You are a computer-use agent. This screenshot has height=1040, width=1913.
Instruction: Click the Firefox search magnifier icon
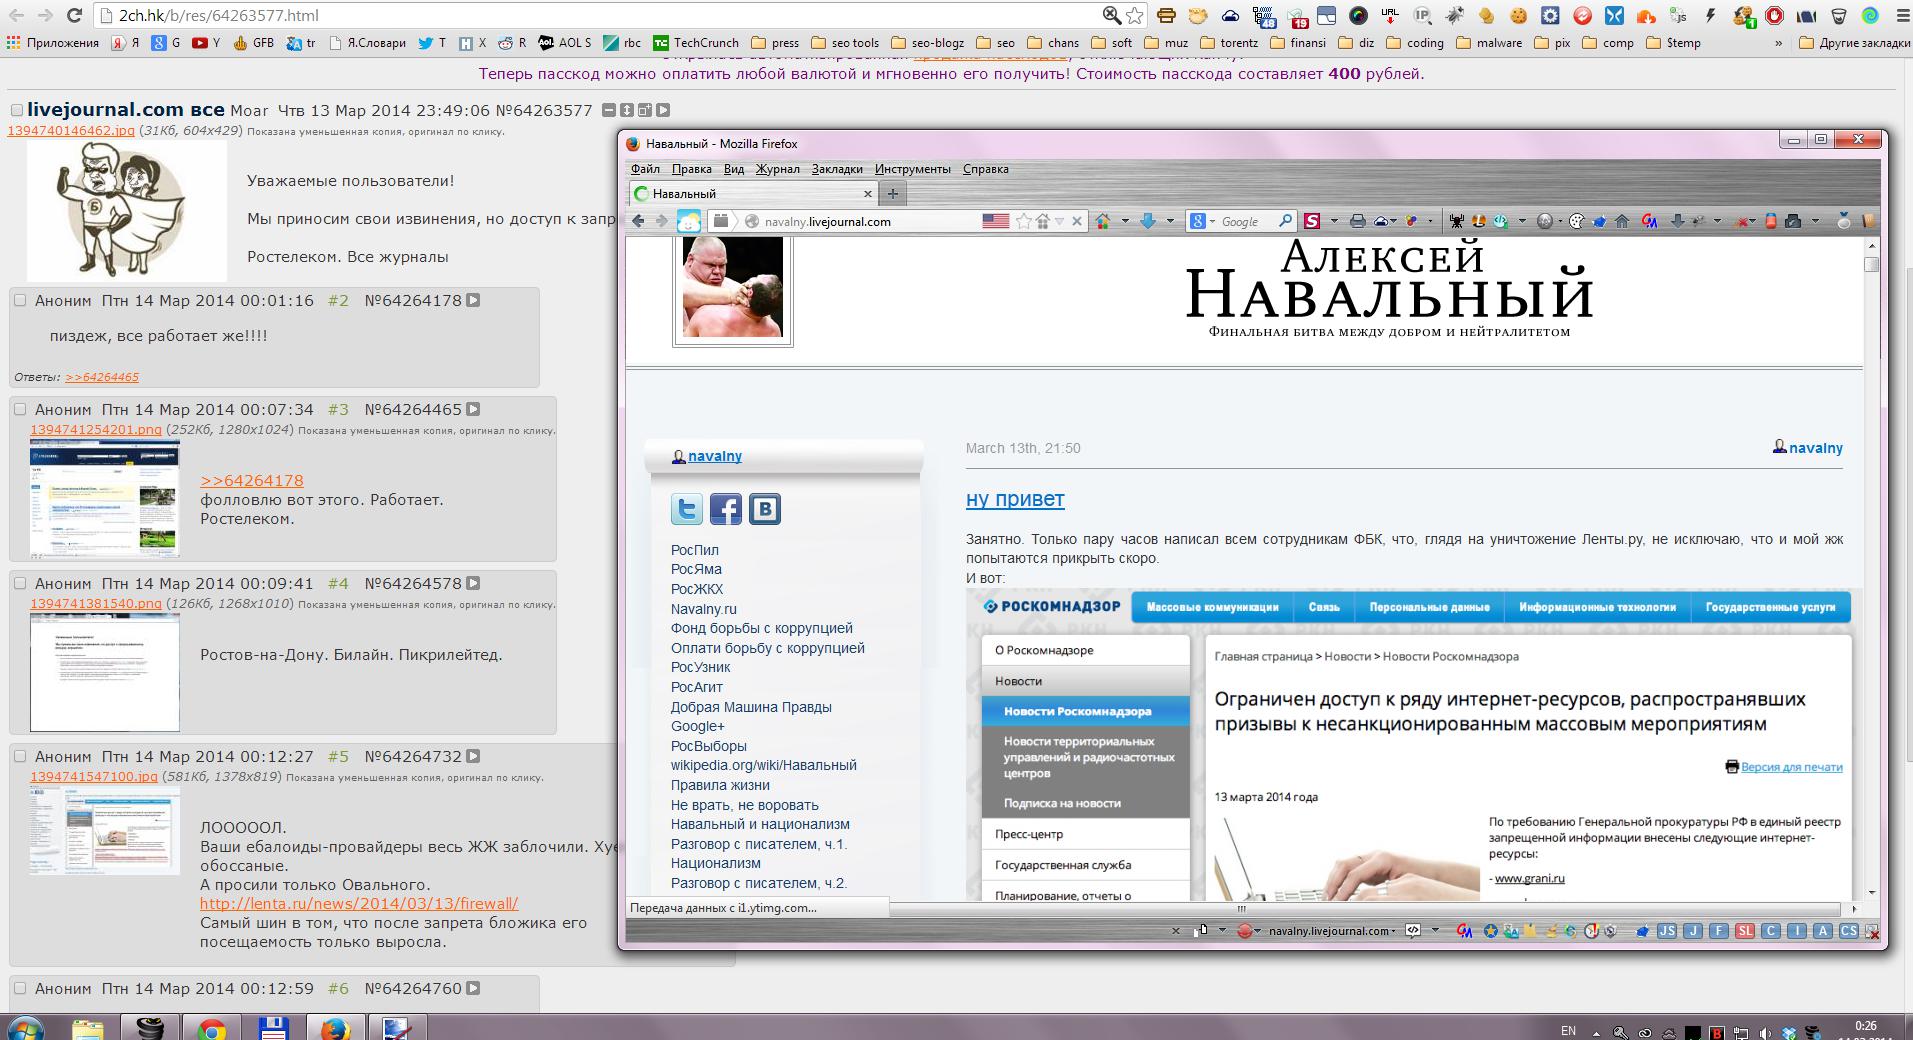[x=1285, y=221]
